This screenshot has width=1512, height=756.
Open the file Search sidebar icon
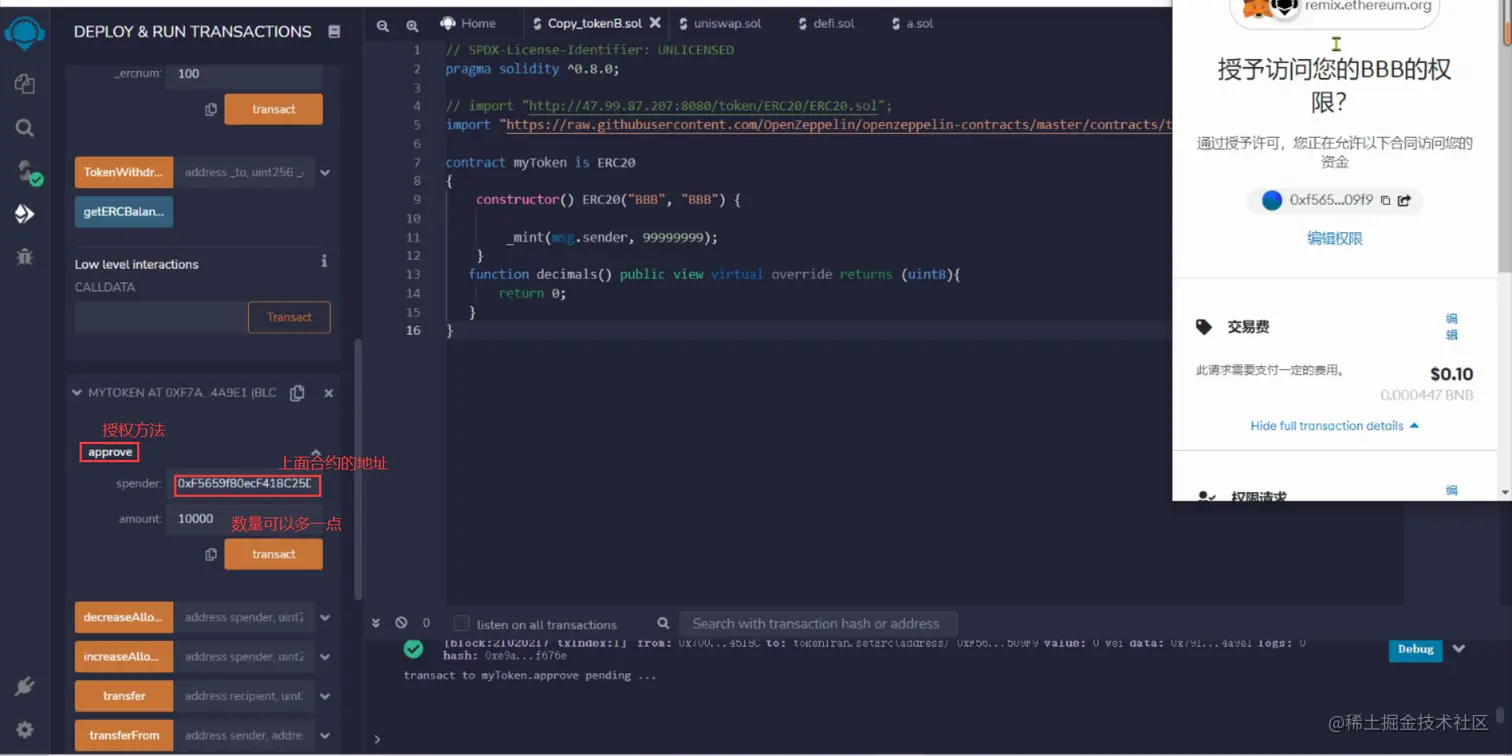25,128
